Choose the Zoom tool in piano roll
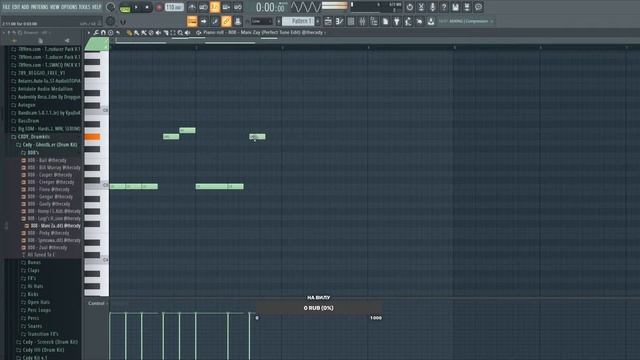The image size is (640, 360). point(180,33)
